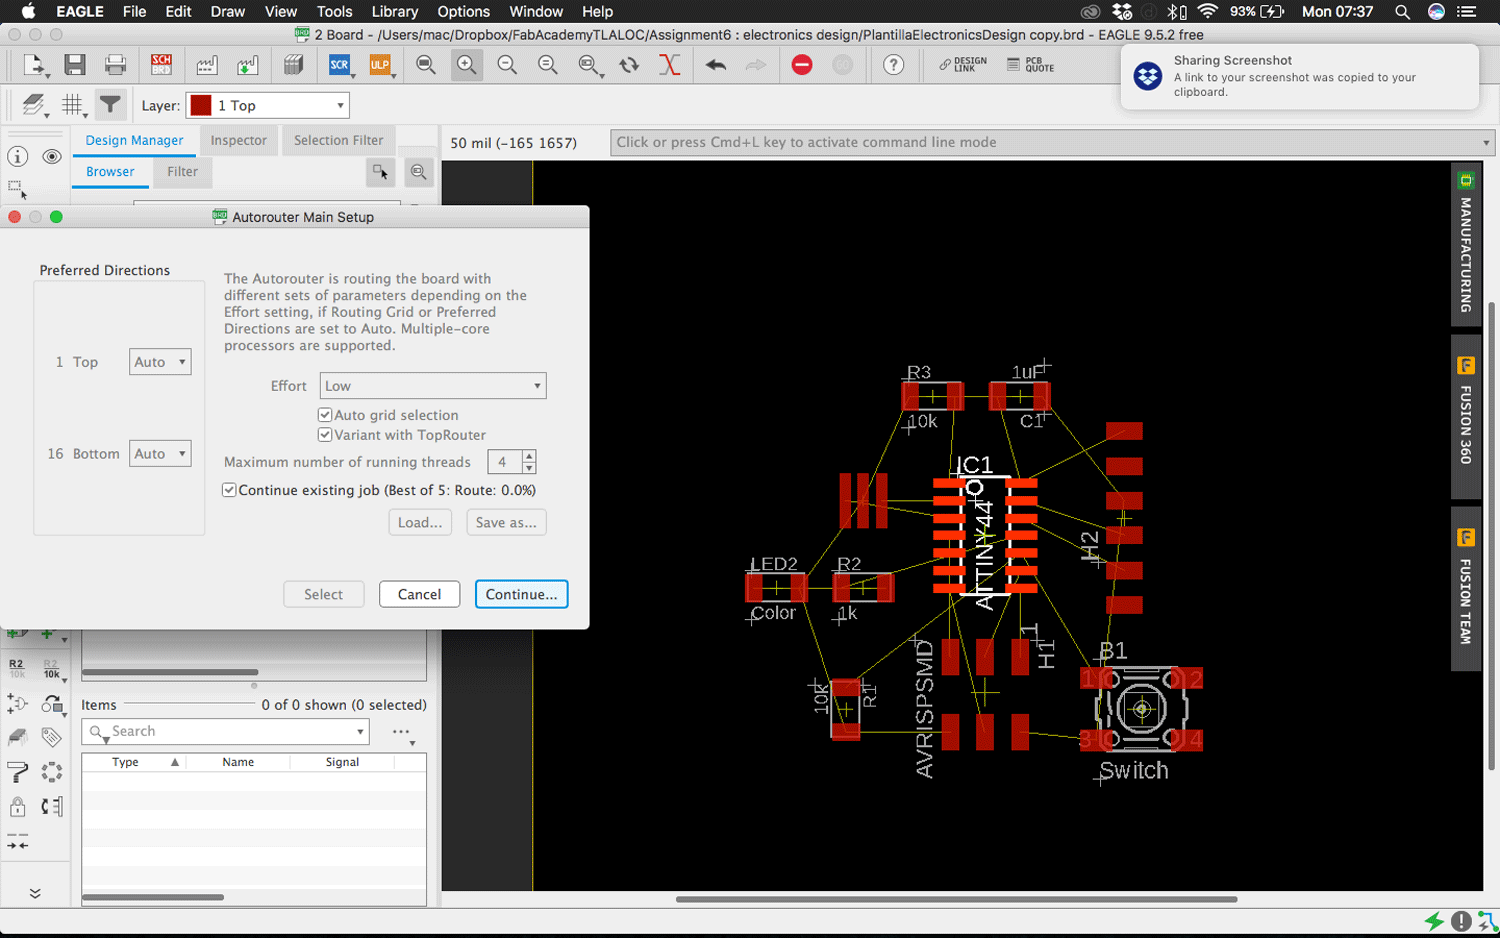This screenshot has height=938, width=1500.
Task: Open the Tools menu
Action: [x=334, y=12]
